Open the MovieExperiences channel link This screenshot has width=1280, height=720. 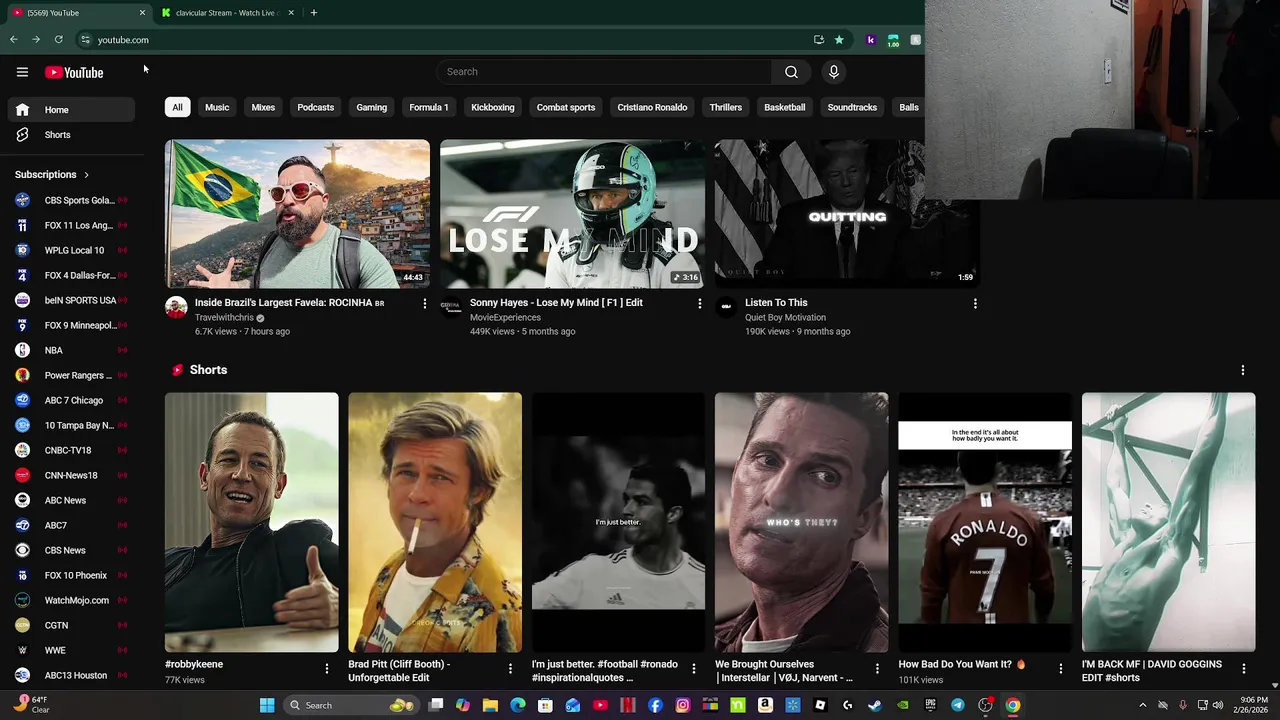[x=505, y=318]
